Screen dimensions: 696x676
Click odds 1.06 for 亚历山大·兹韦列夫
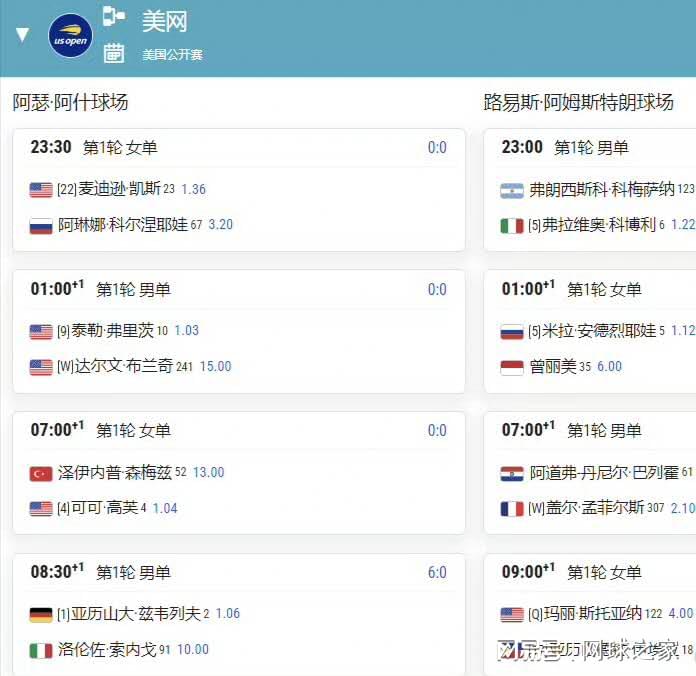[228, 614]
